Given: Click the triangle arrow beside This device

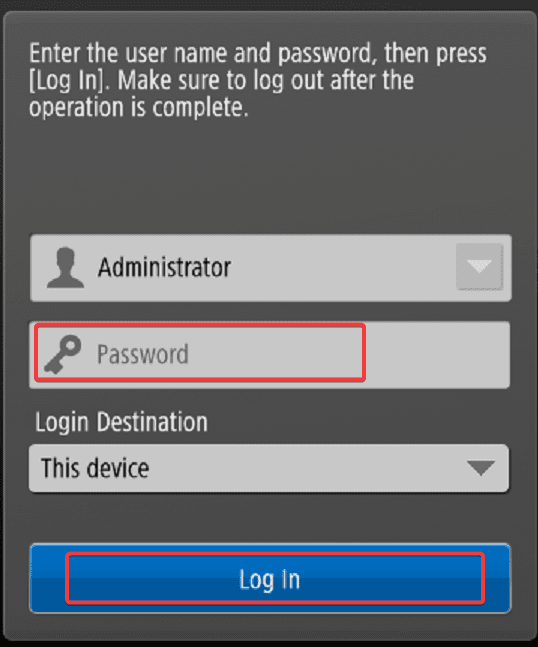Looking at the screenshot, I should [481, 468].
